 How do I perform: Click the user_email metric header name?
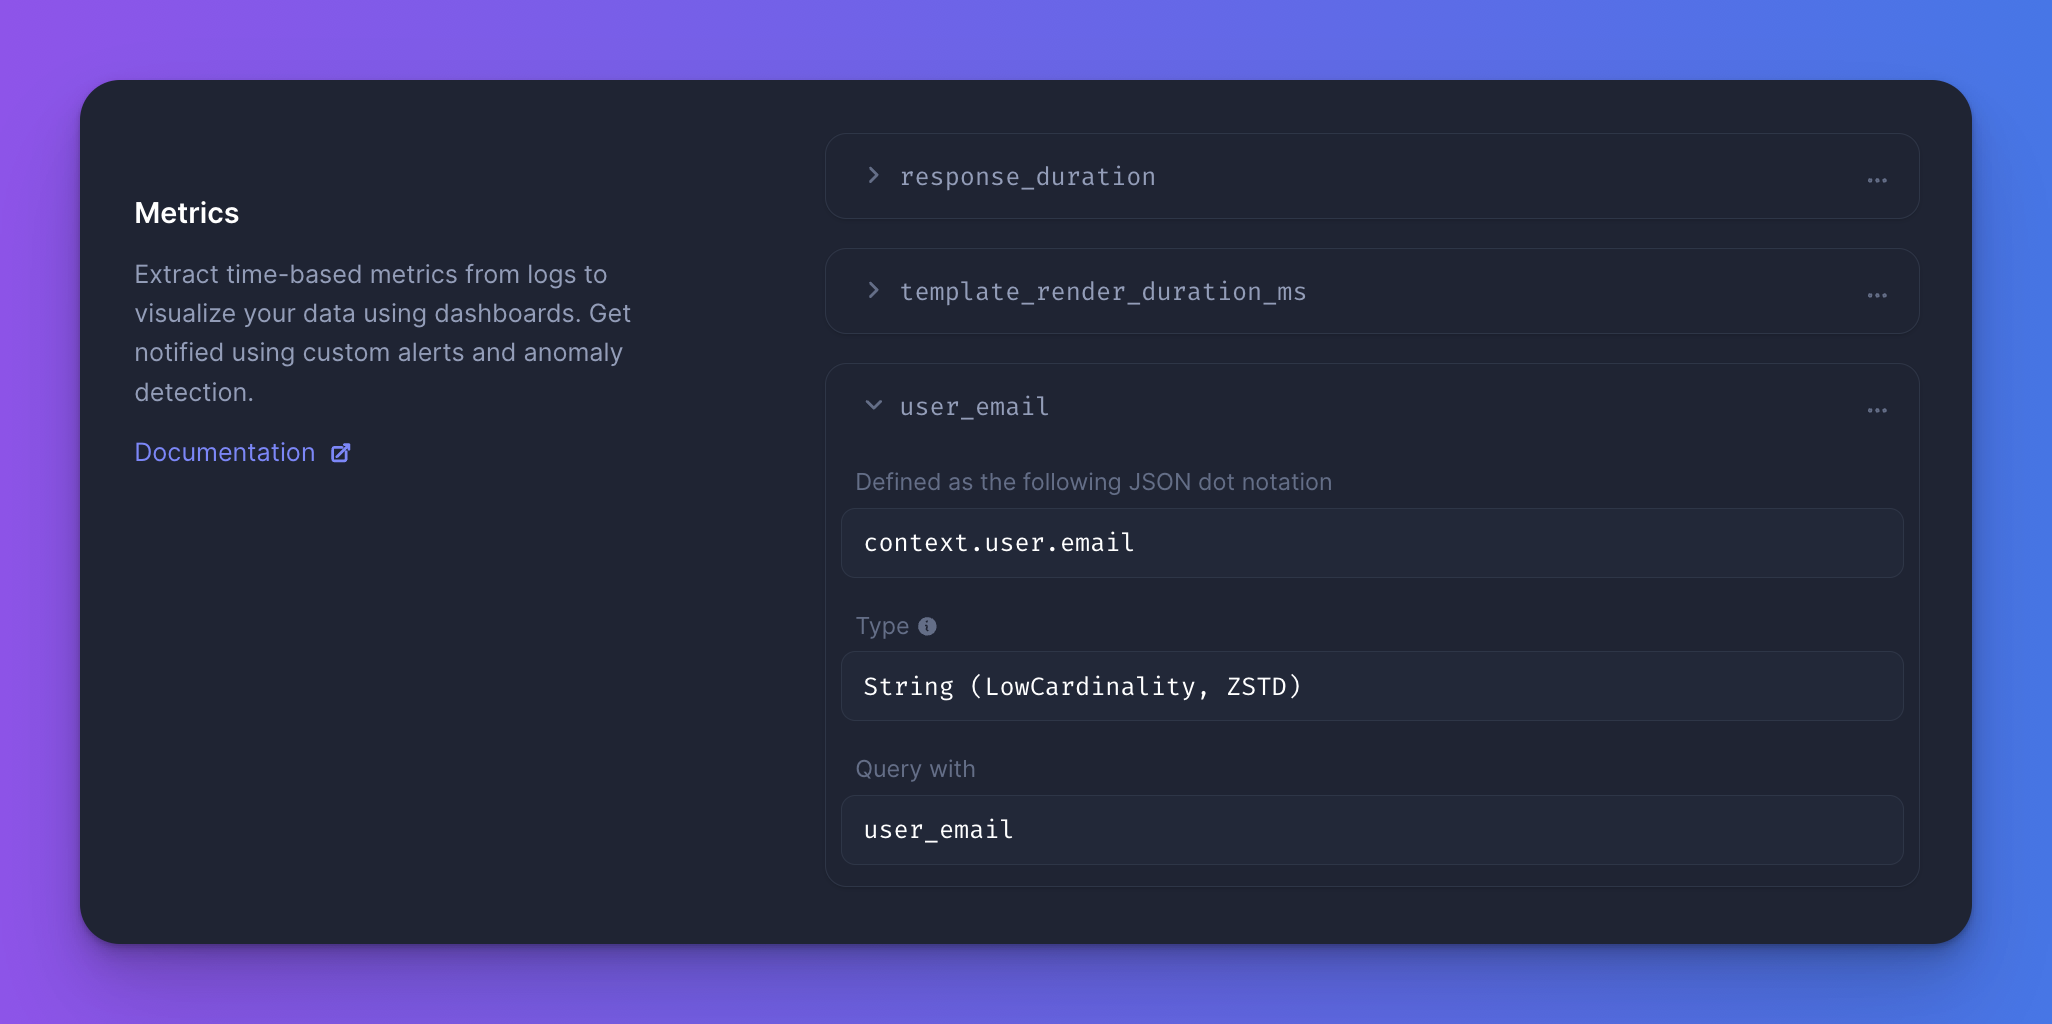[974, 407]
